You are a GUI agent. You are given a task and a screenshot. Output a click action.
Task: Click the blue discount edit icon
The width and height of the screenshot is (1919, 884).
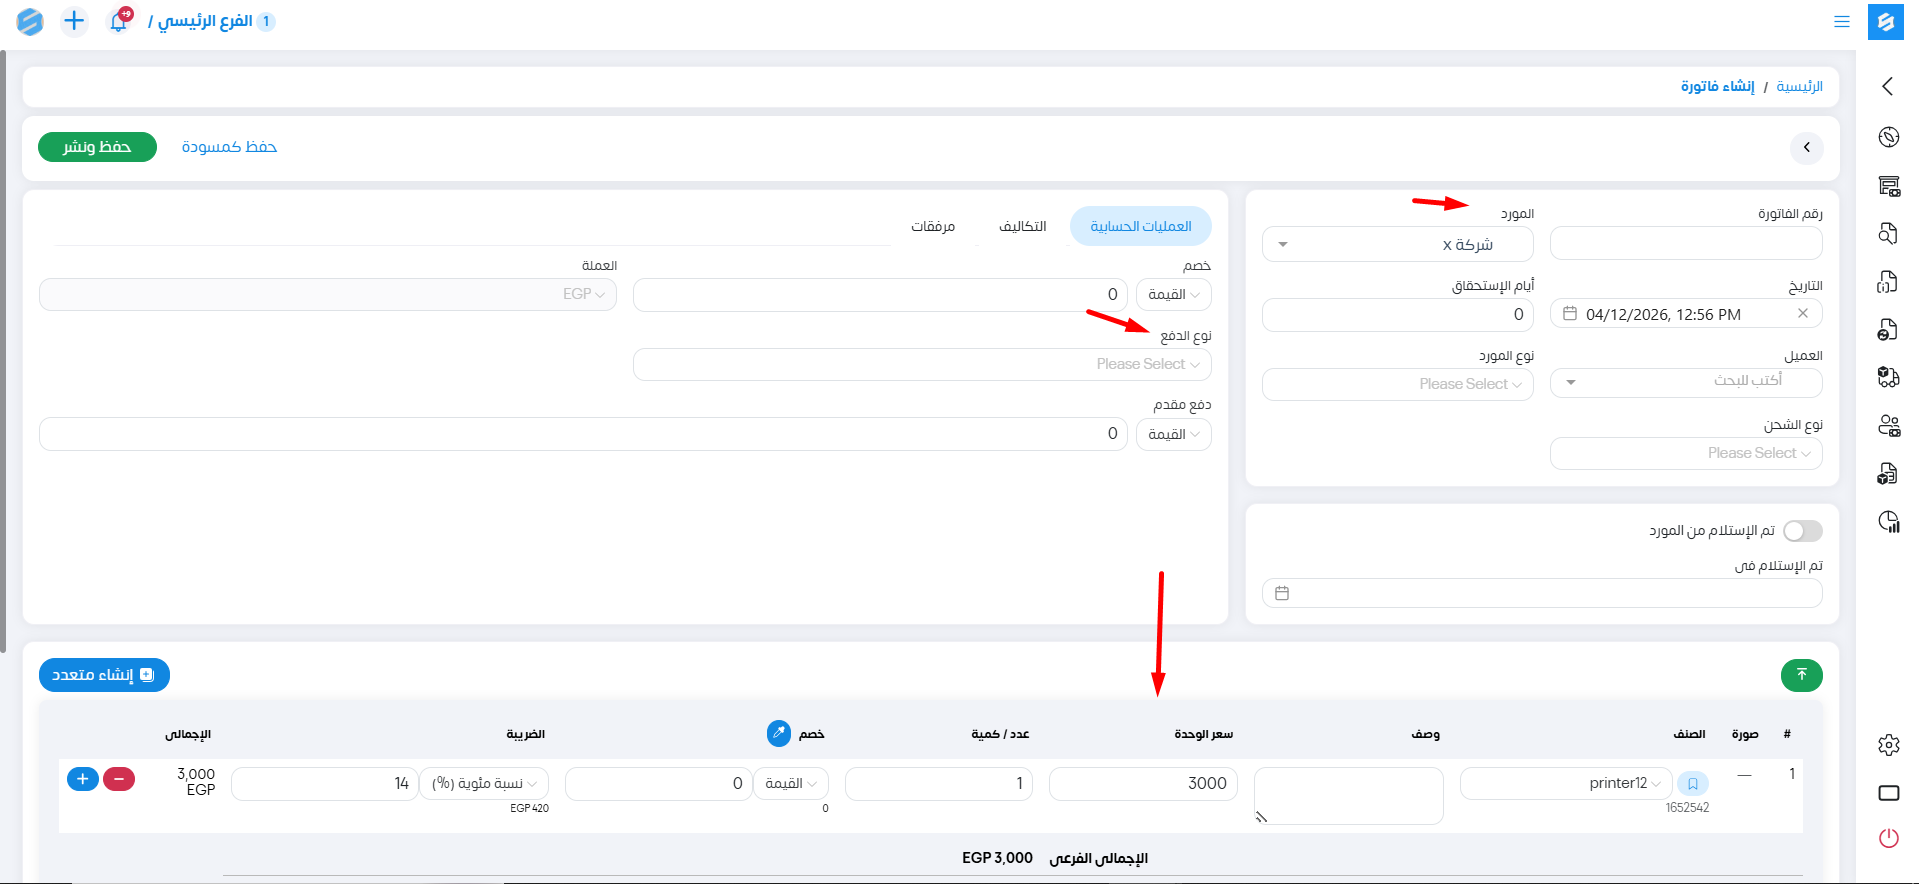pyautogui.click(x=778, y=733)
